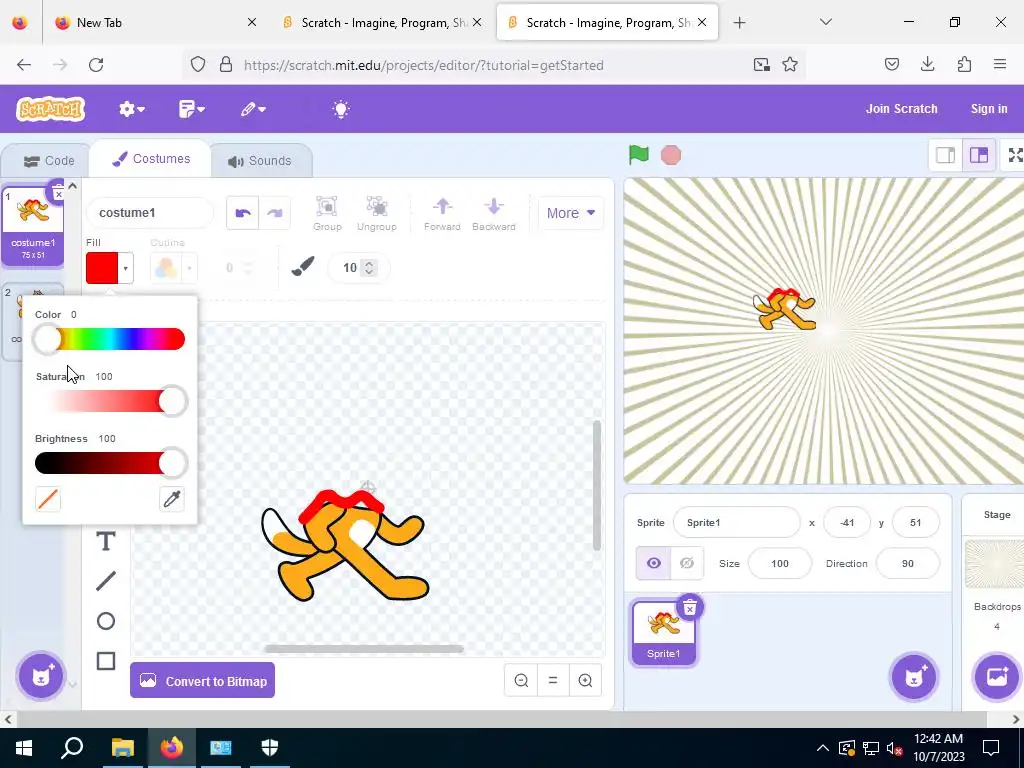Delete Sprite1 using its trash icon

pos(690,608)
